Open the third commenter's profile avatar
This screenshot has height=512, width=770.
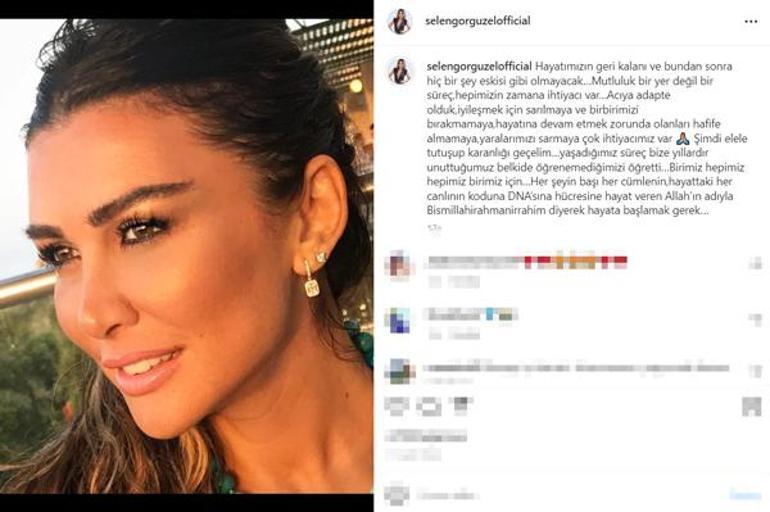400,372
